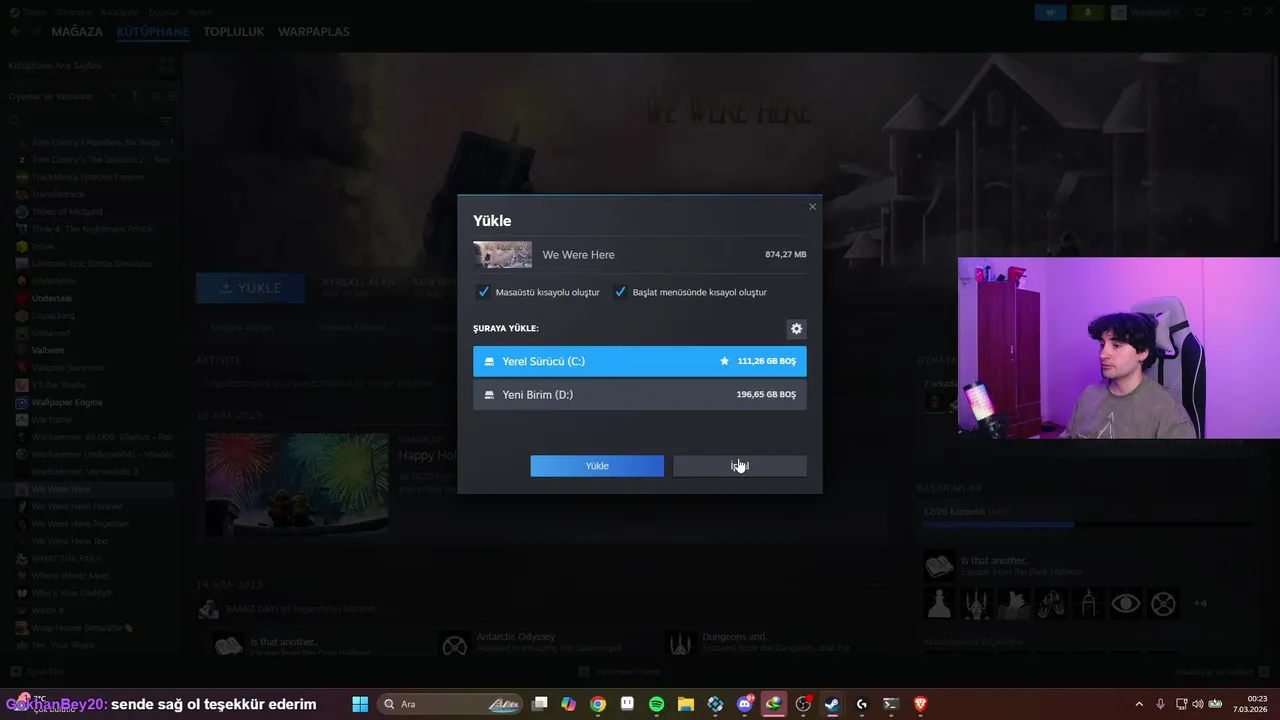Select Warframe in the library list
Screen dimensions: 1280x720
click(x=52, y=419)
